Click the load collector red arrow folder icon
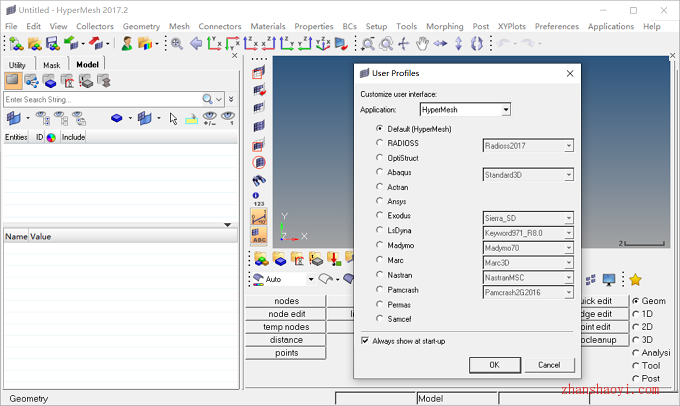Screen dimensions: 680x406 (x=333, y=259)
